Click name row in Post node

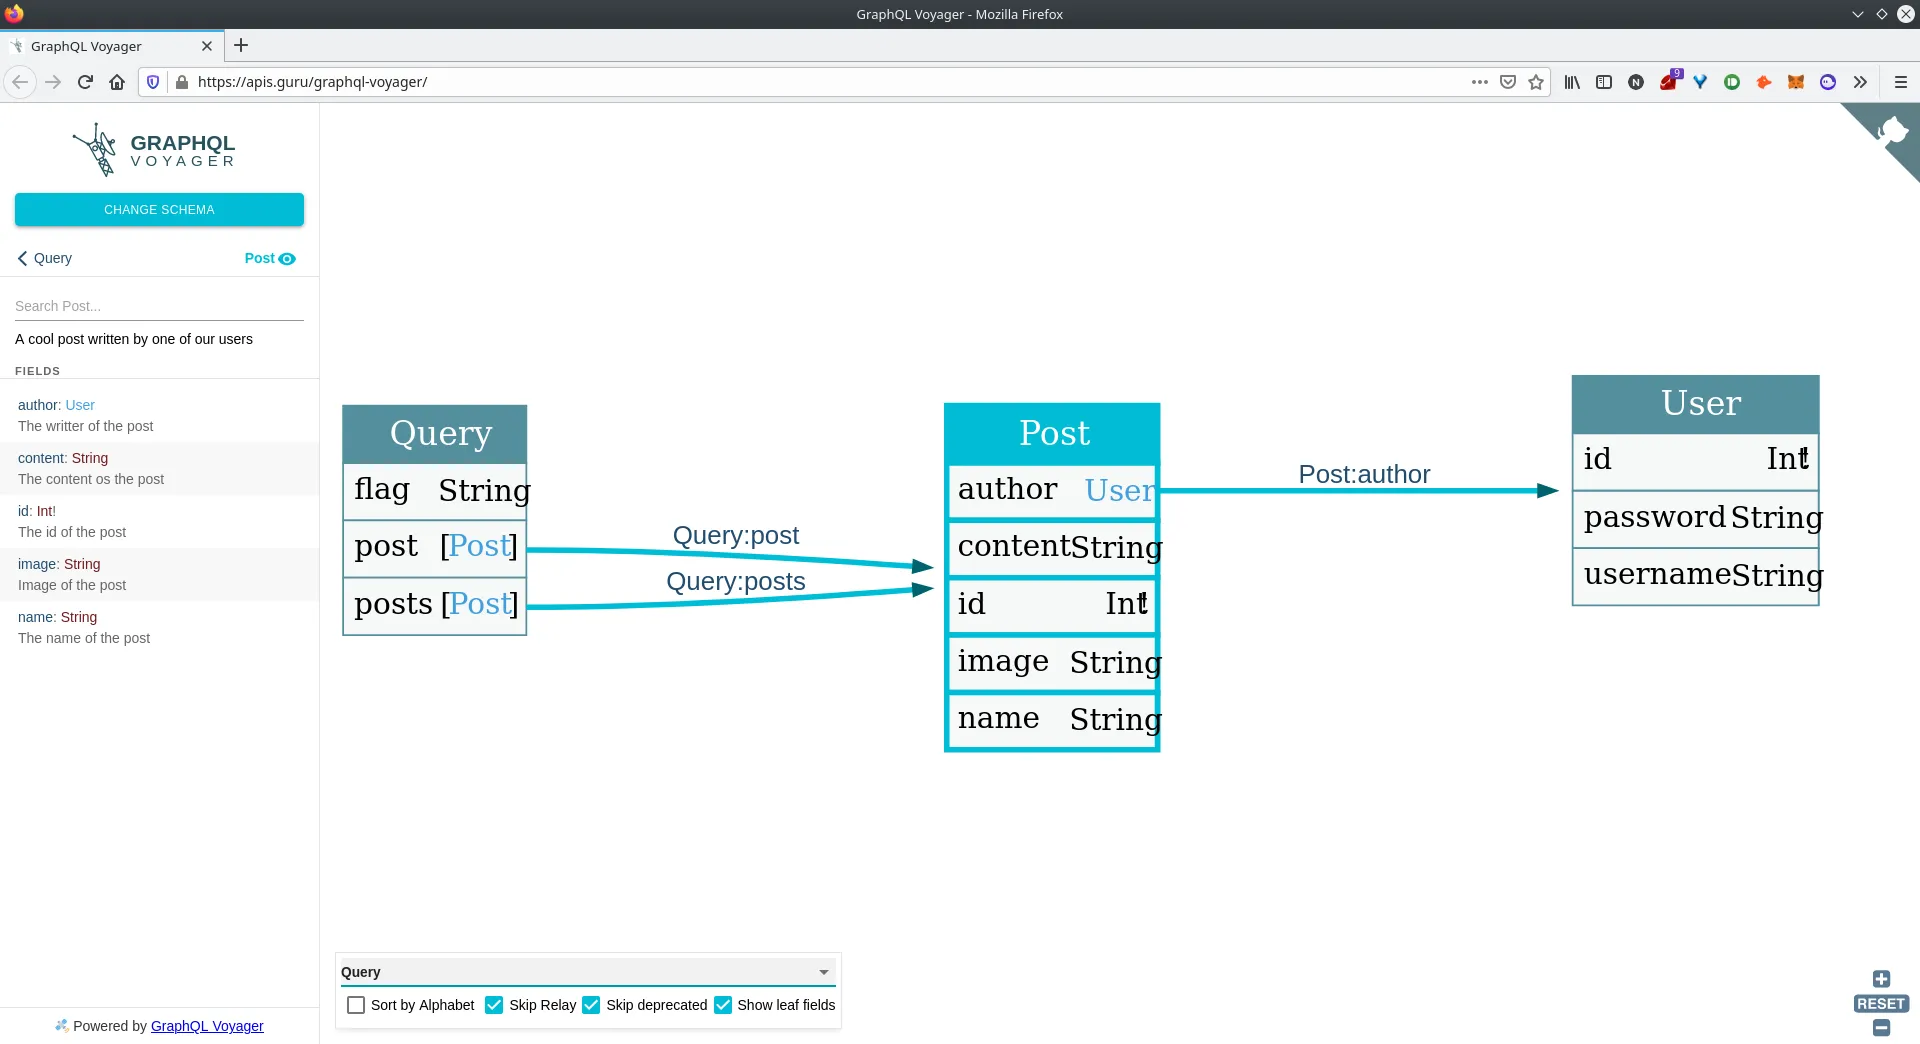point(1053,720)
